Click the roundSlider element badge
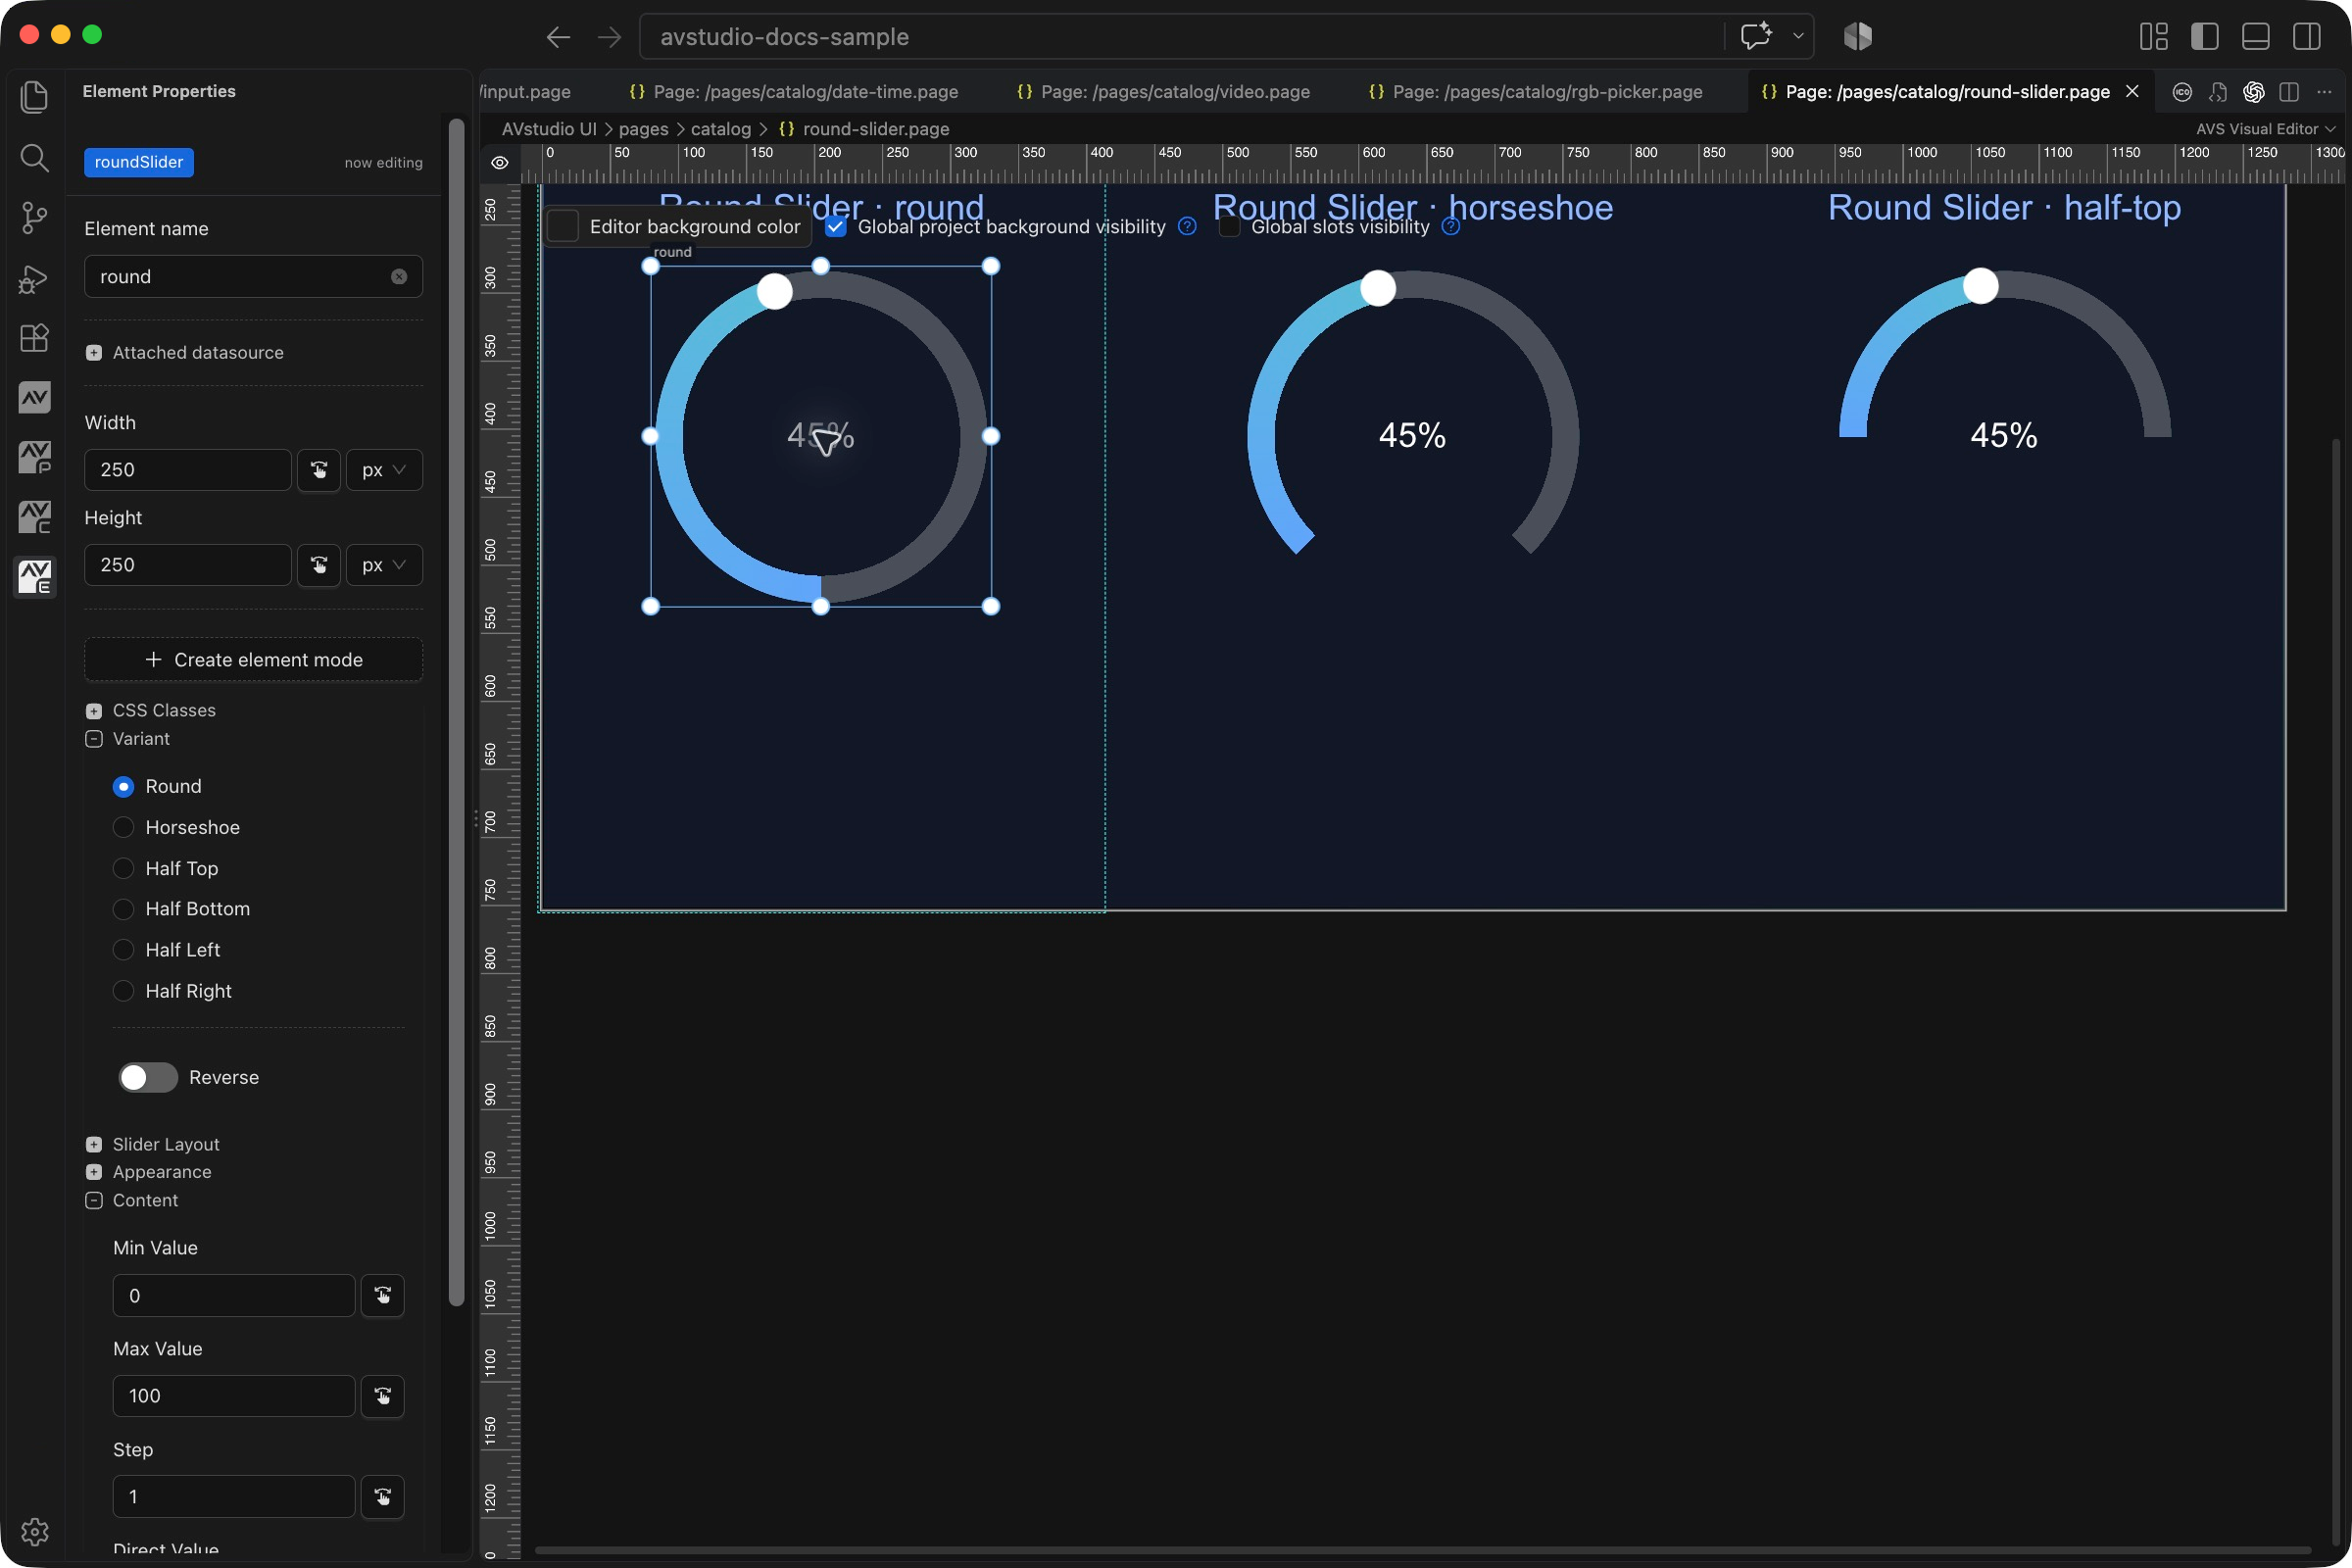Viewport: 2352px width, 1568px height. [139, 162]
